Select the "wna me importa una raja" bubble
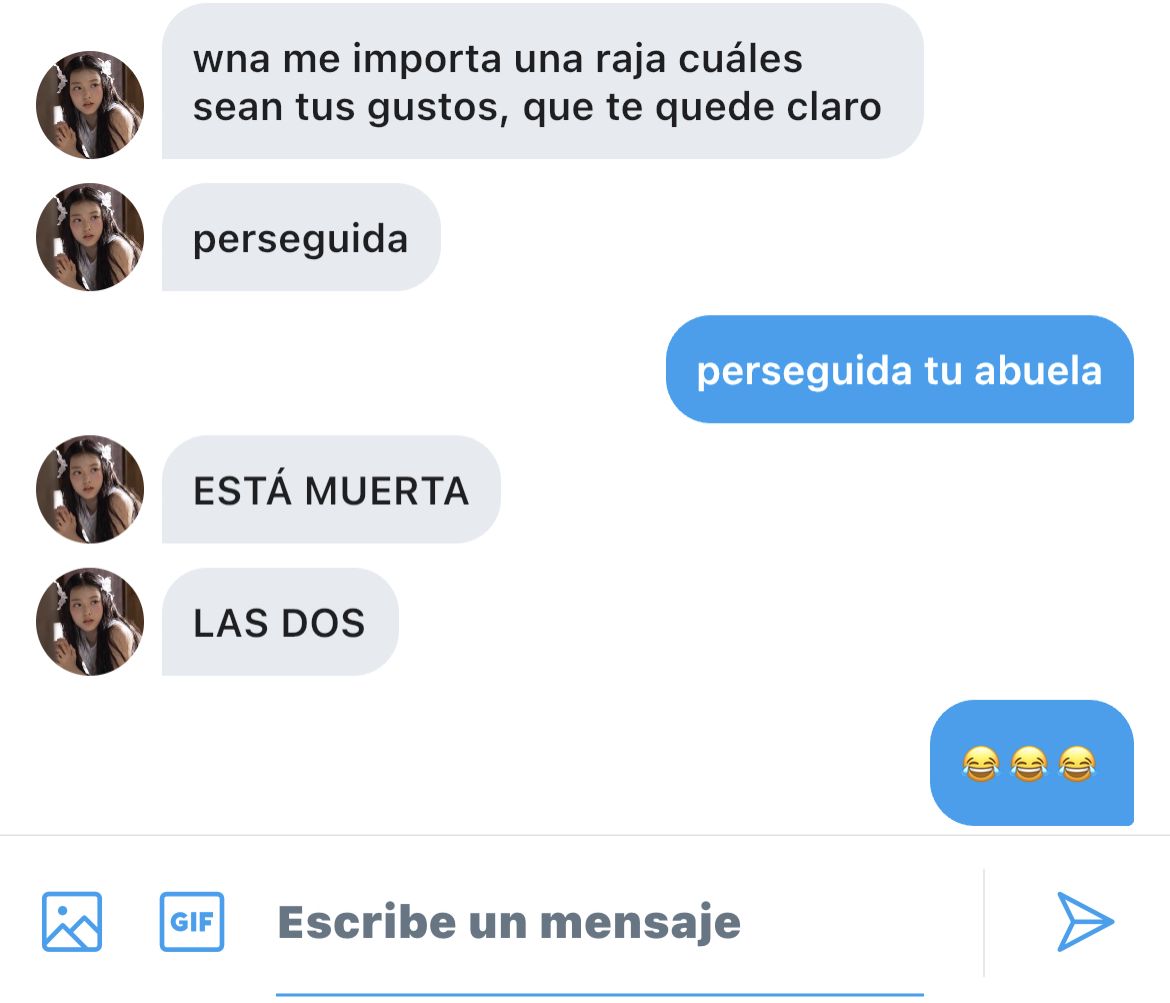The image size is (1170, 1003). pos(542,81)
